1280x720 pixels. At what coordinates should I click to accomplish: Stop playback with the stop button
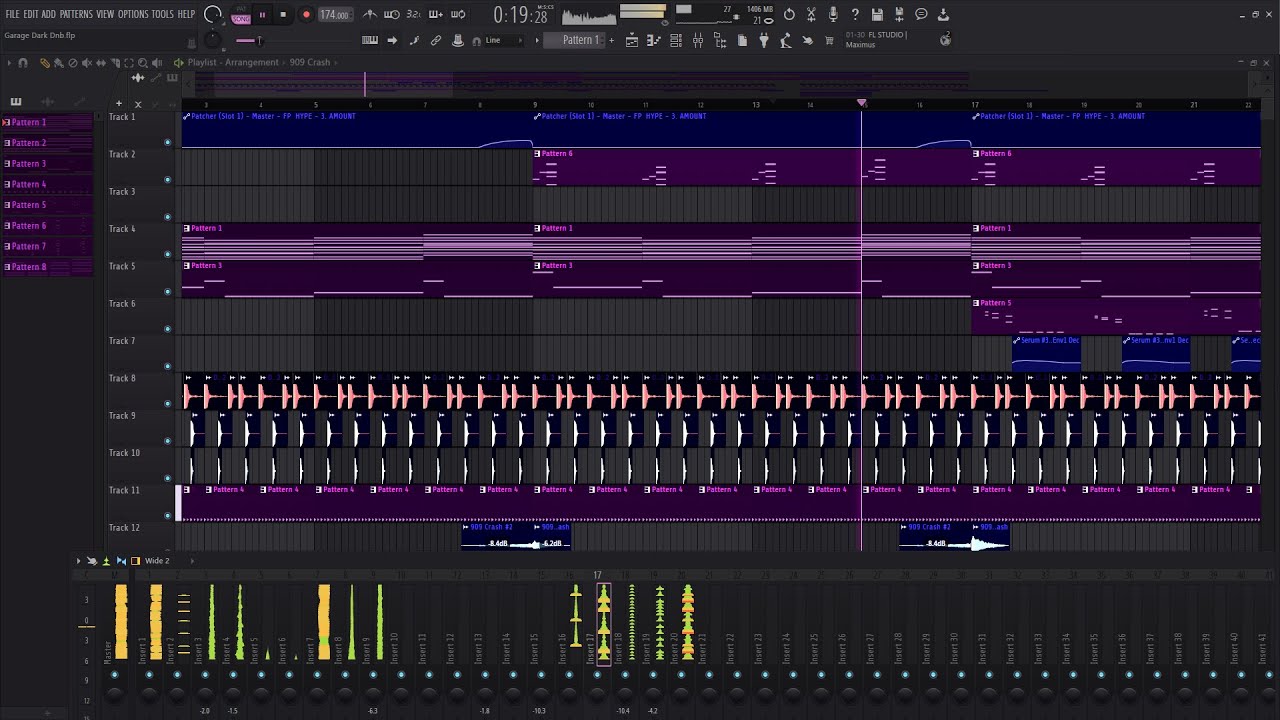click(x=283, y=14)
